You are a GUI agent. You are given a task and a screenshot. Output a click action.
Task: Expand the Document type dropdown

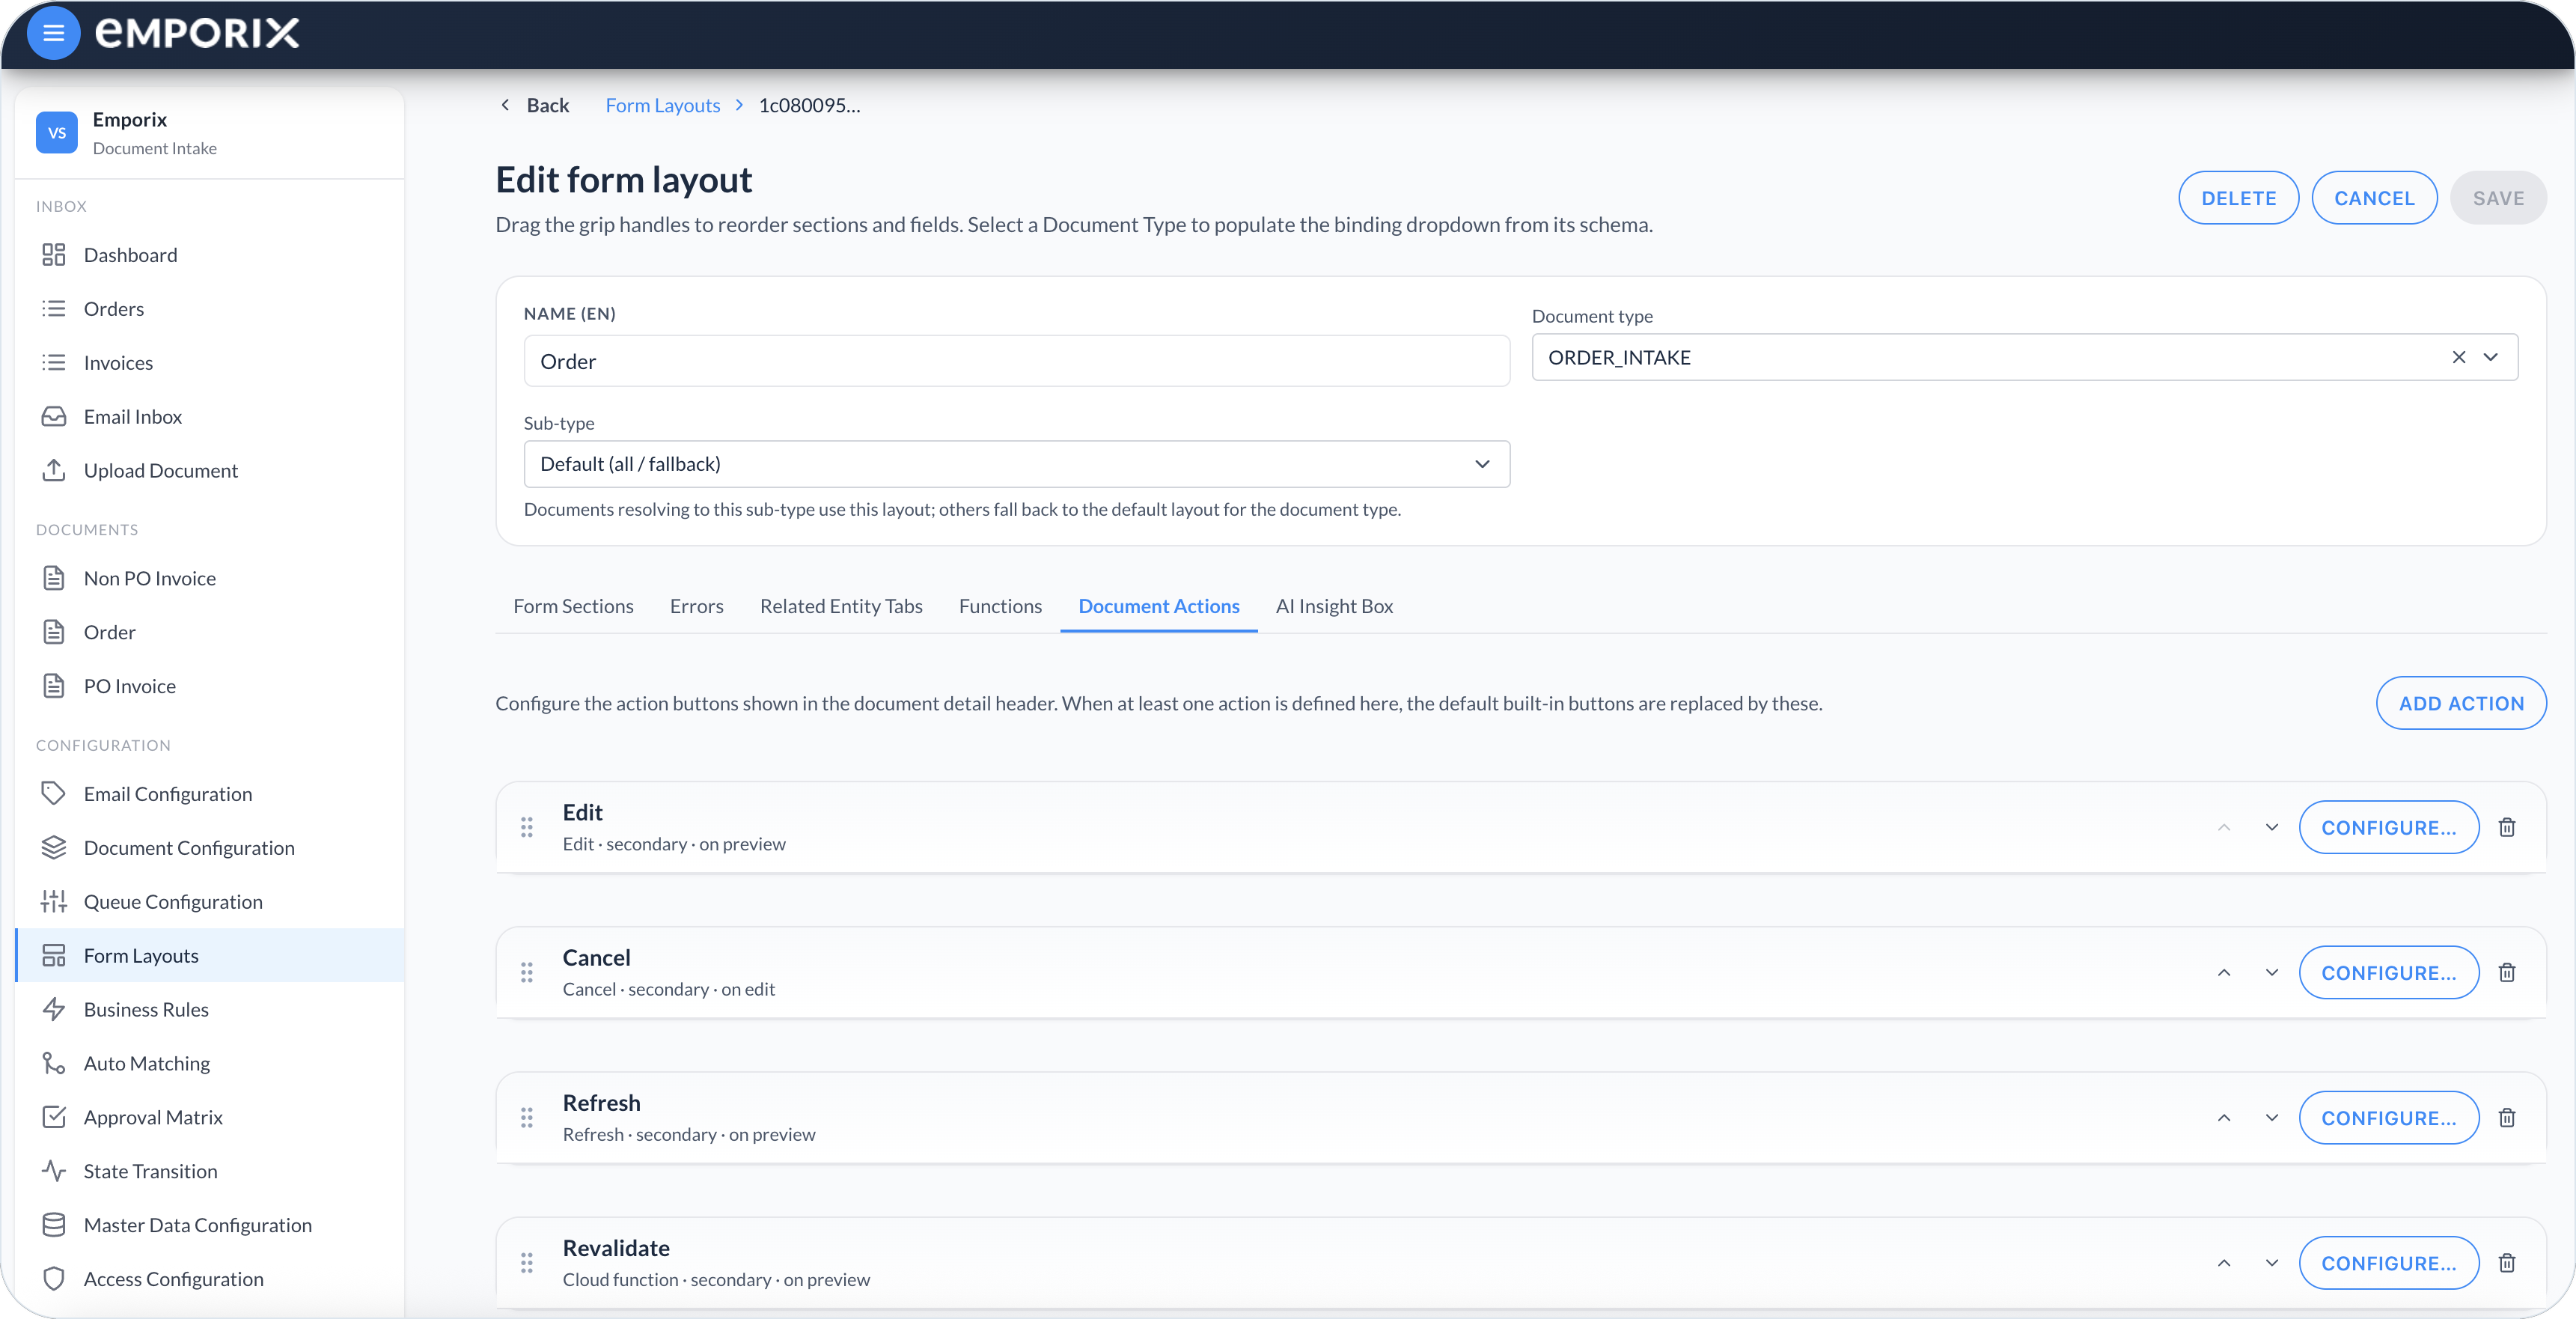click(x=2491, y=357)
